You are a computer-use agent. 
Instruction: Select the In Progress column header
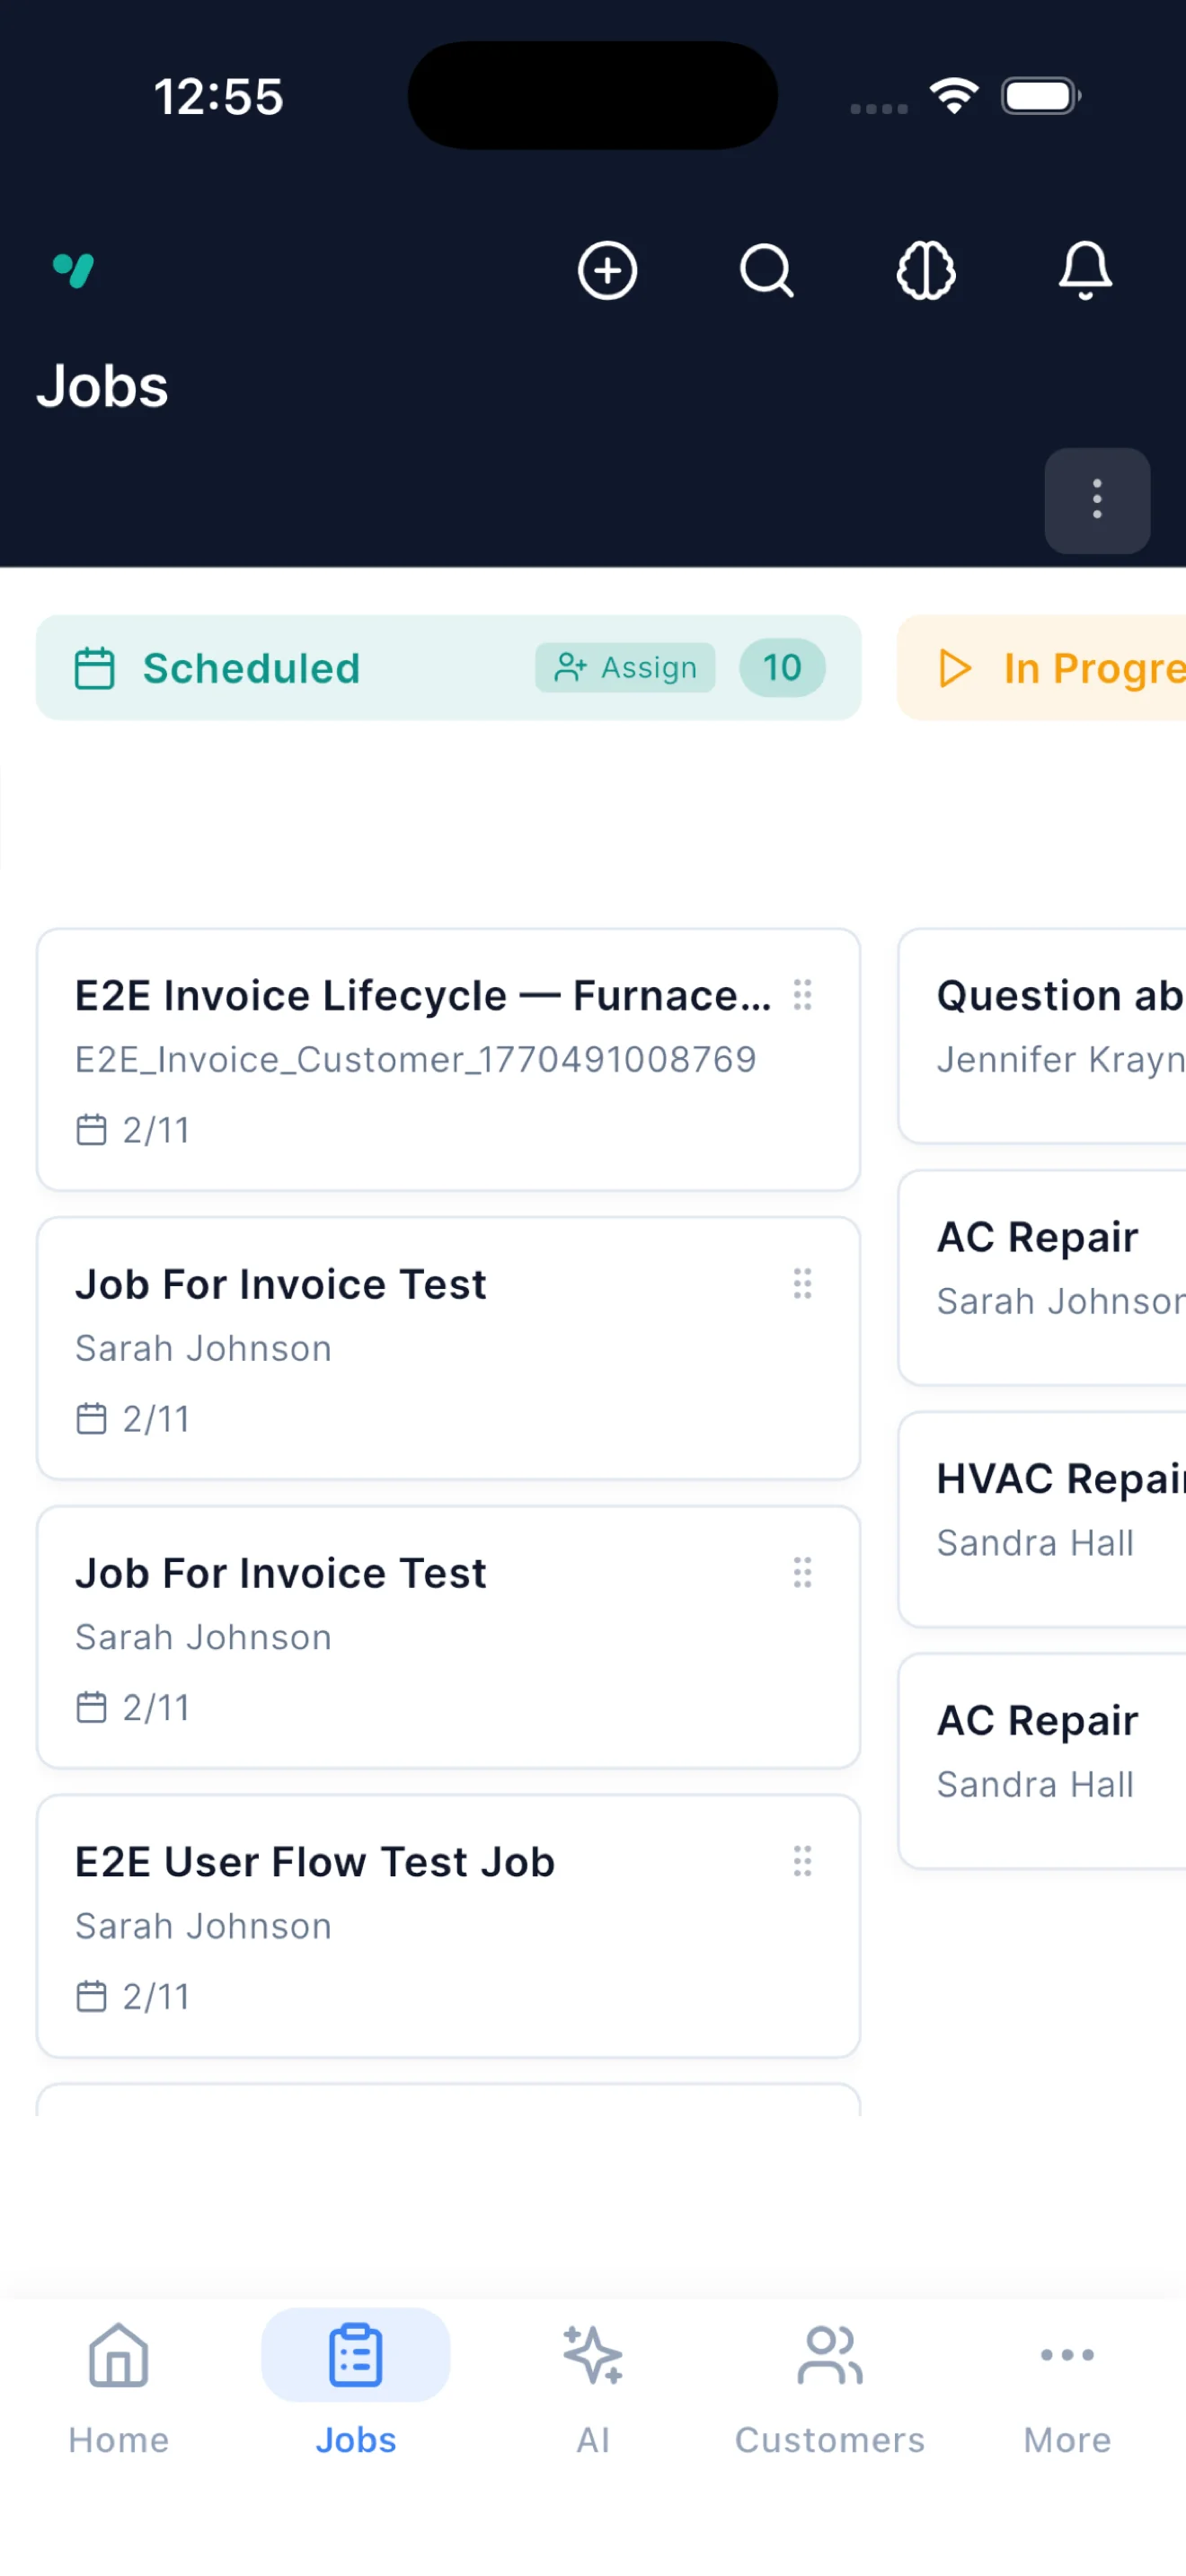(x=1042, y=667)
